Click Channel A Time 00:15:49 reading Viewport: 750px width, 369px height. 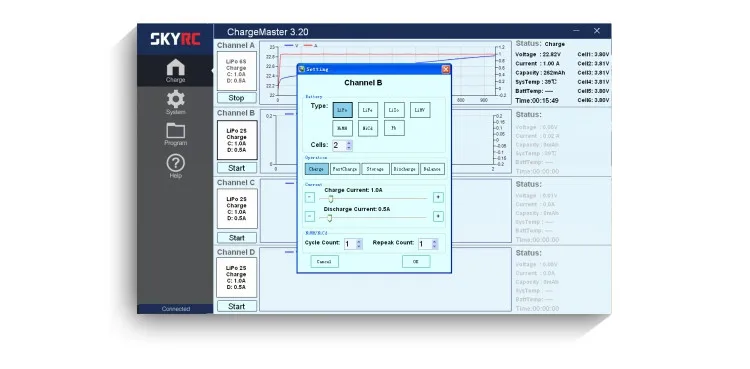(x=537, y=101)
